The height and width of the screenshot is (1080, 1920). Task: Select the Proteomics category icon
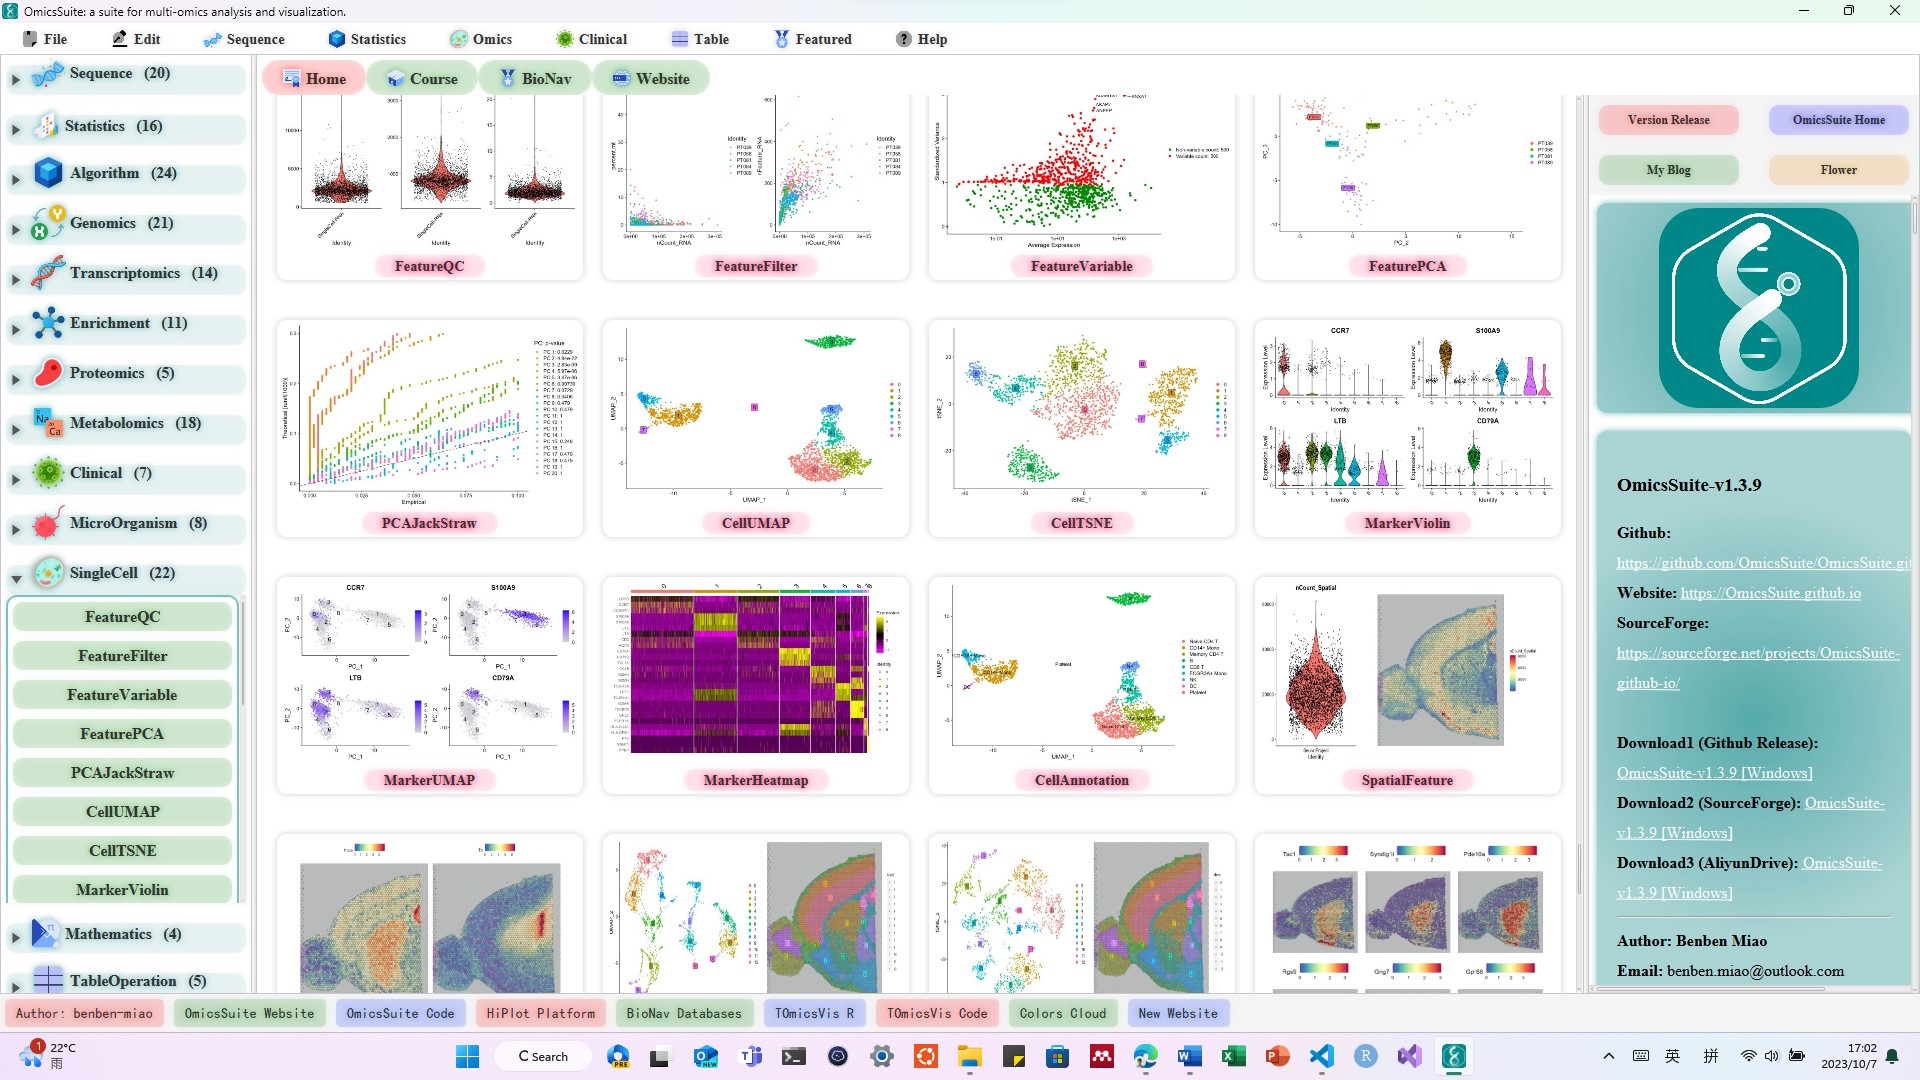pyautogui.click(x=47, y=373)
